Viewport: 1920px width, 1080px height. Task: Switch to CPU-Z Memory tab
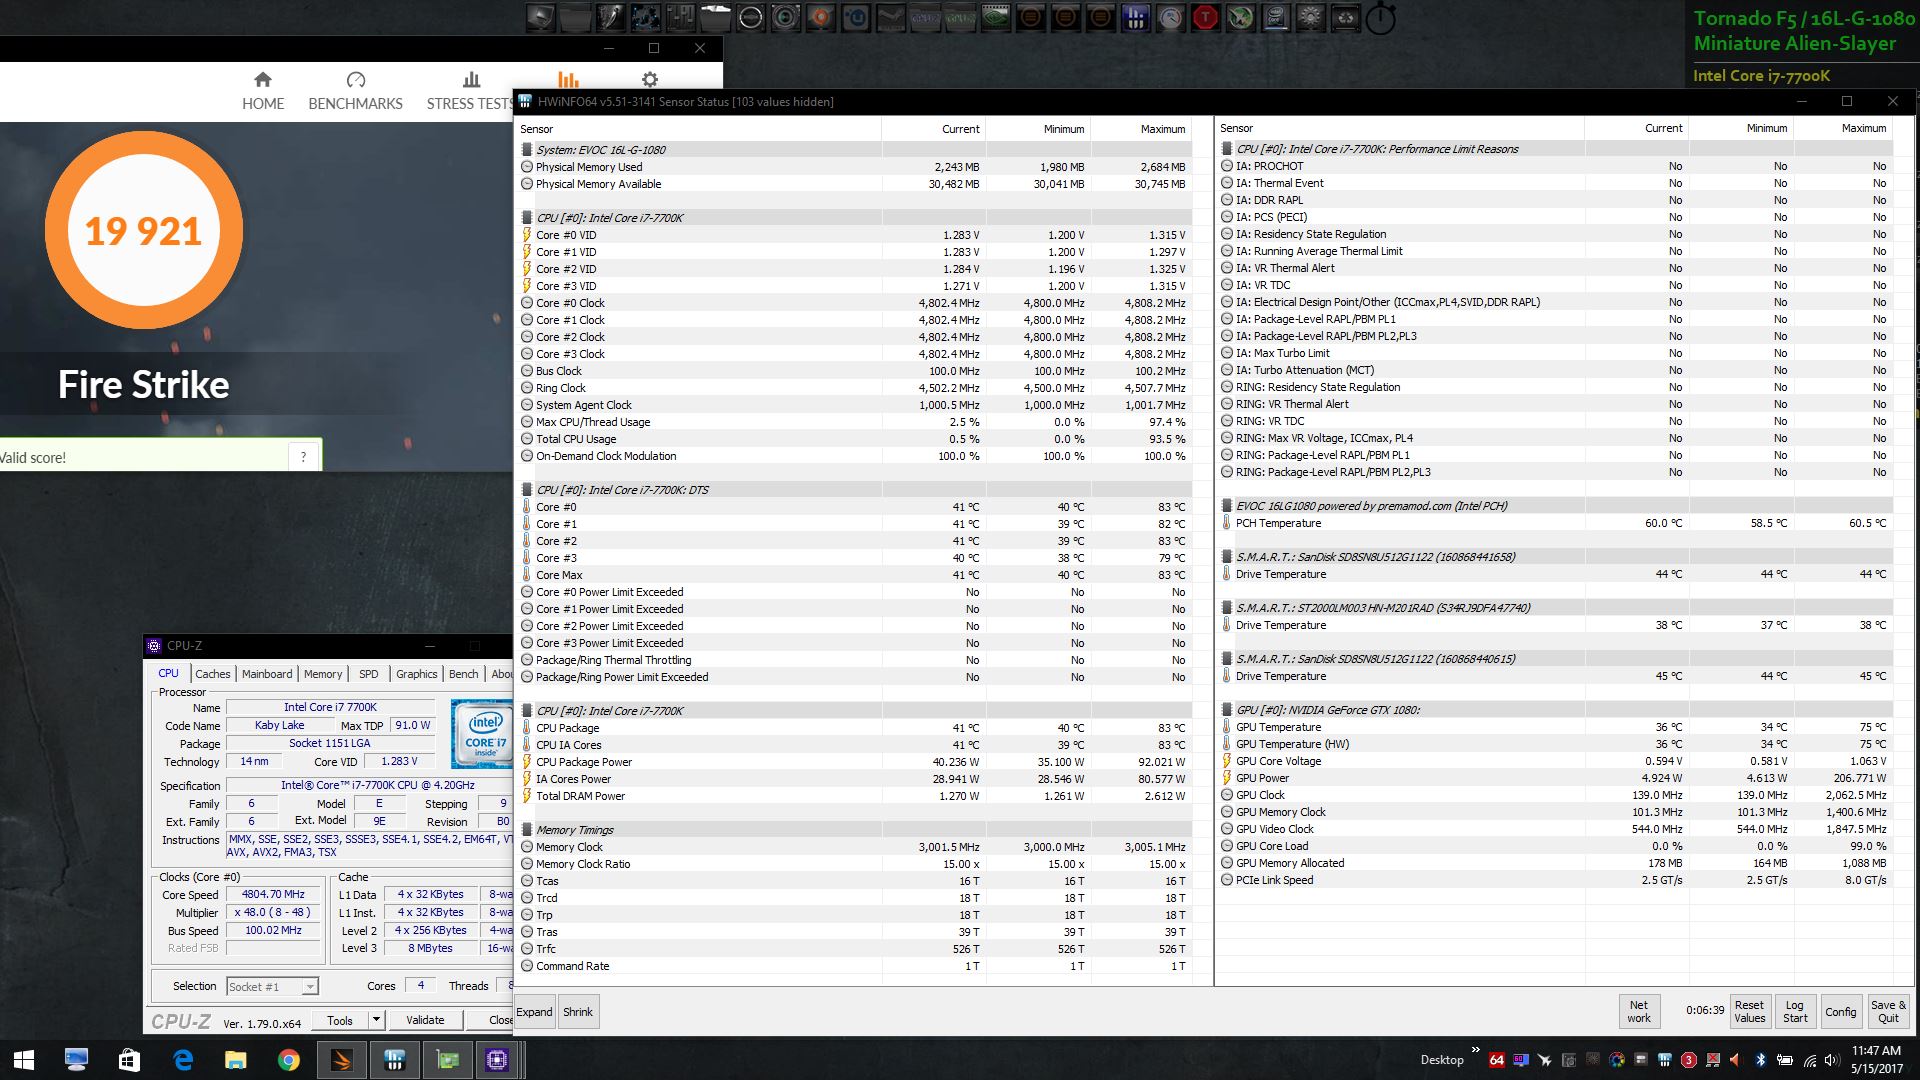[x=323, y=674]
